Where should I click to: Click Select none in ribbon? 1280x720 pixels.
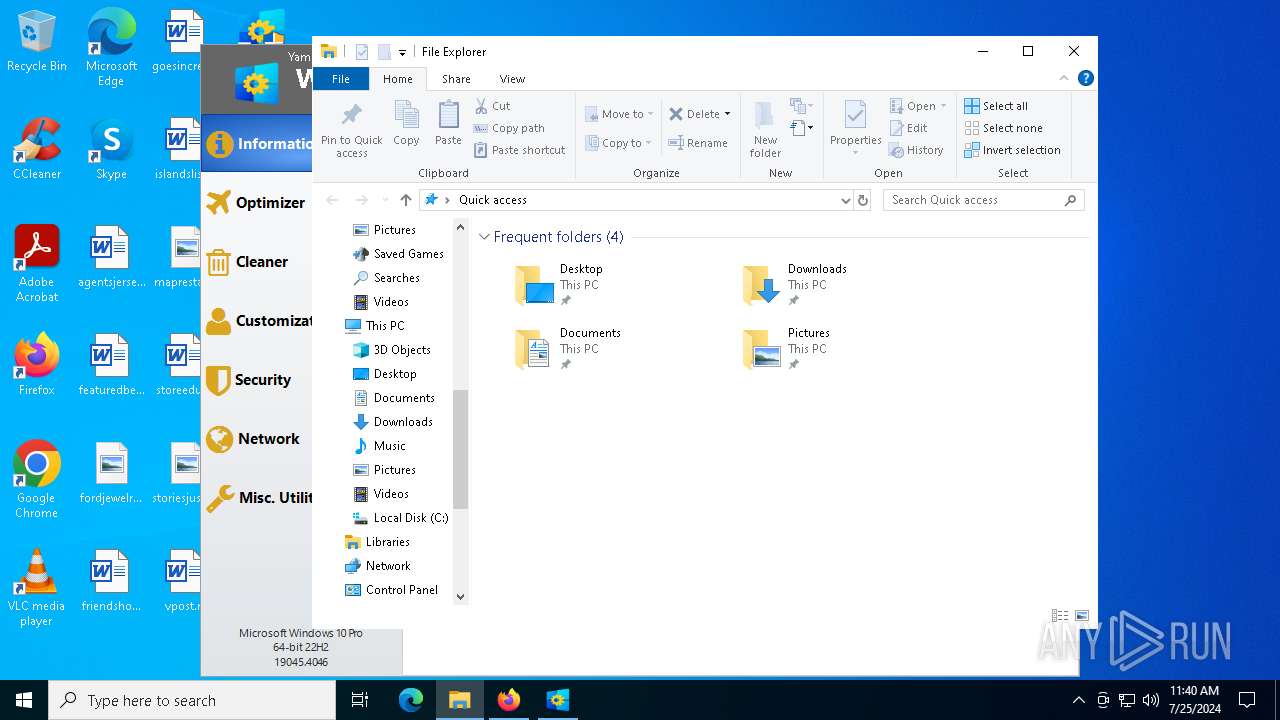(1003, 128)
